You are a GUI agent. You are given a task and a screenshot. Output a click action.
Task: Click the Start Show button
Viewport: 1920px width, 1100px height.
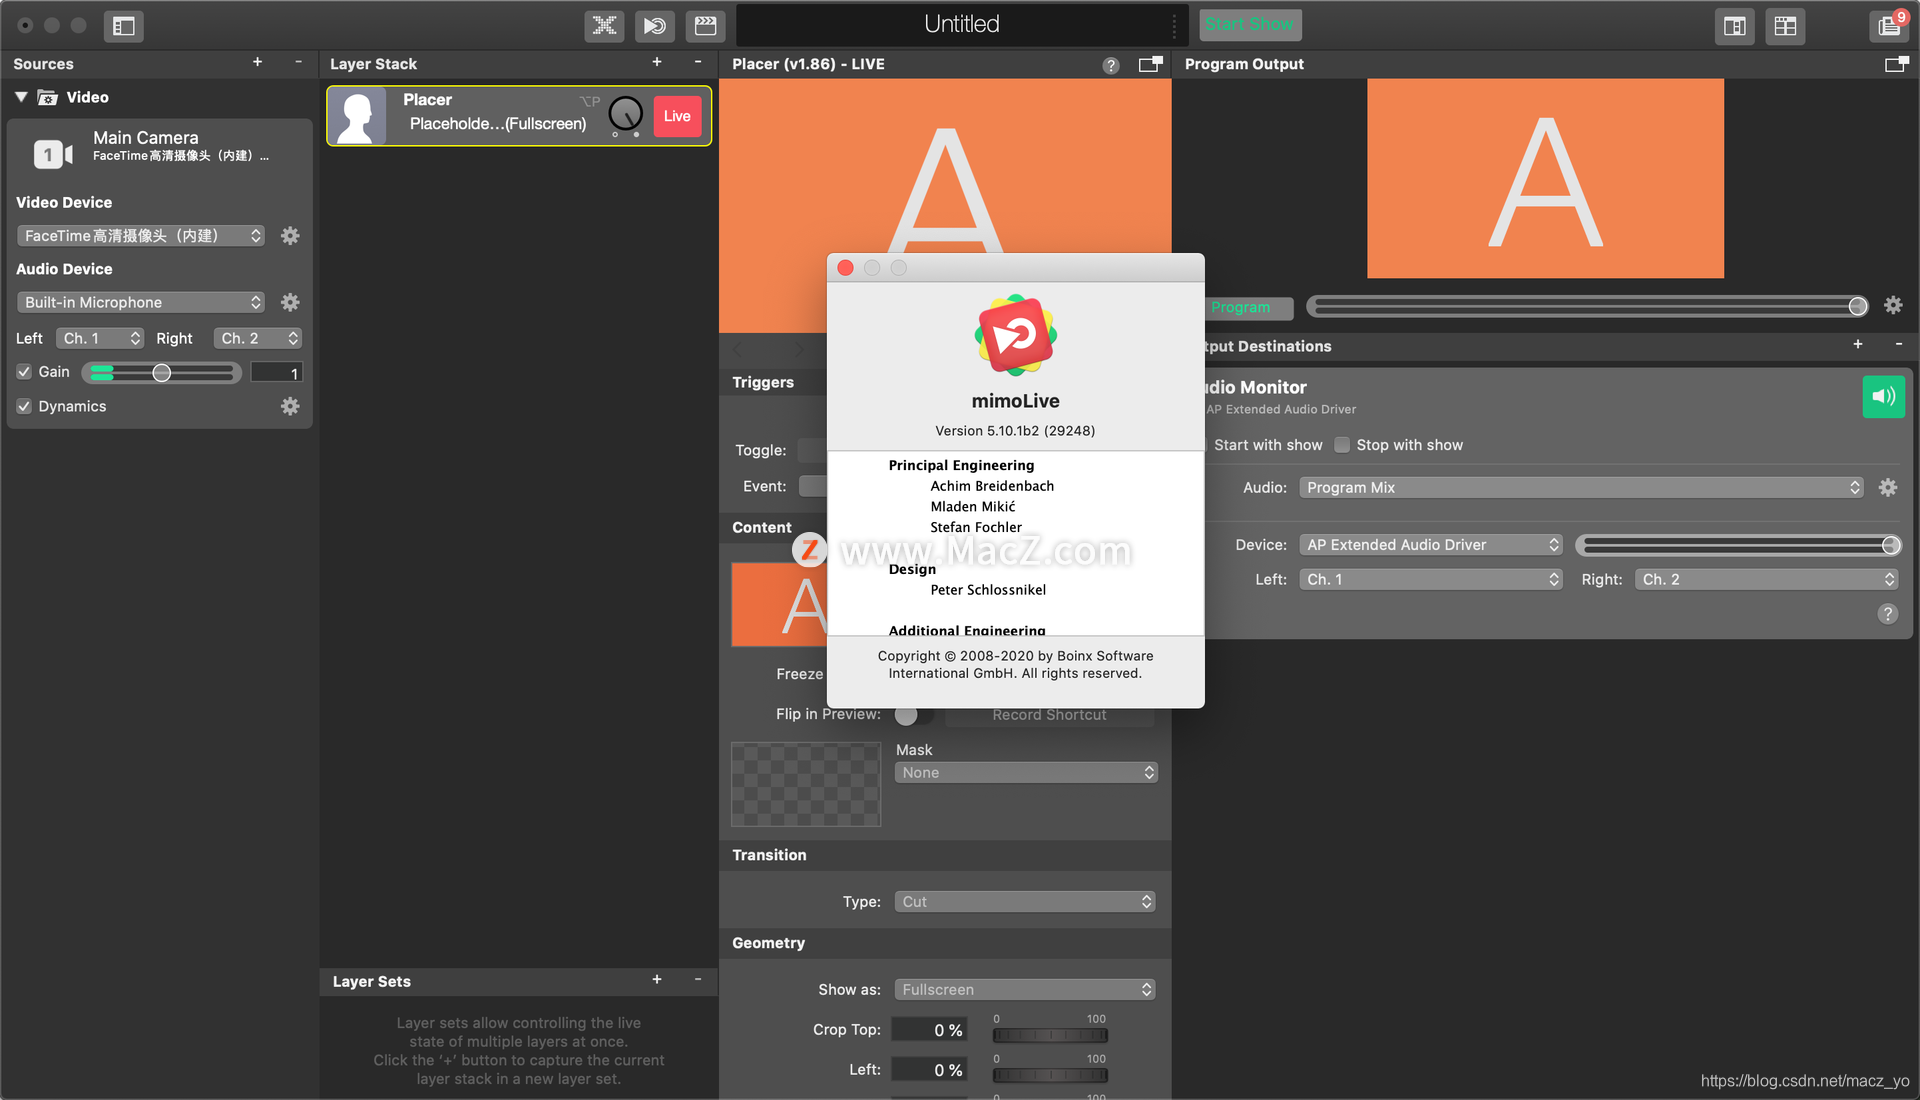1250,25
